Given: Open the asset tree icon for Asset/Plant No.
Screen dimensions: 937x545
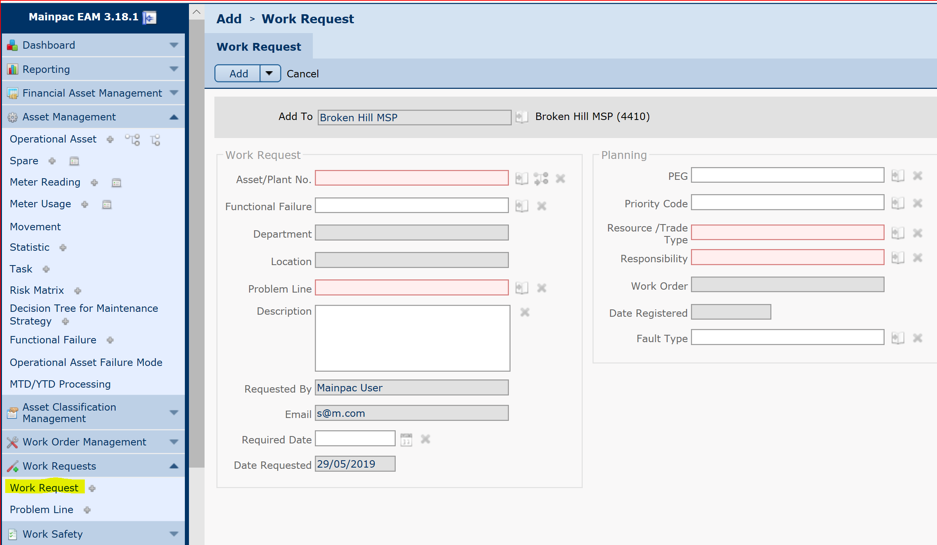Looking at the screenshot, I should [x=541, y=179].
